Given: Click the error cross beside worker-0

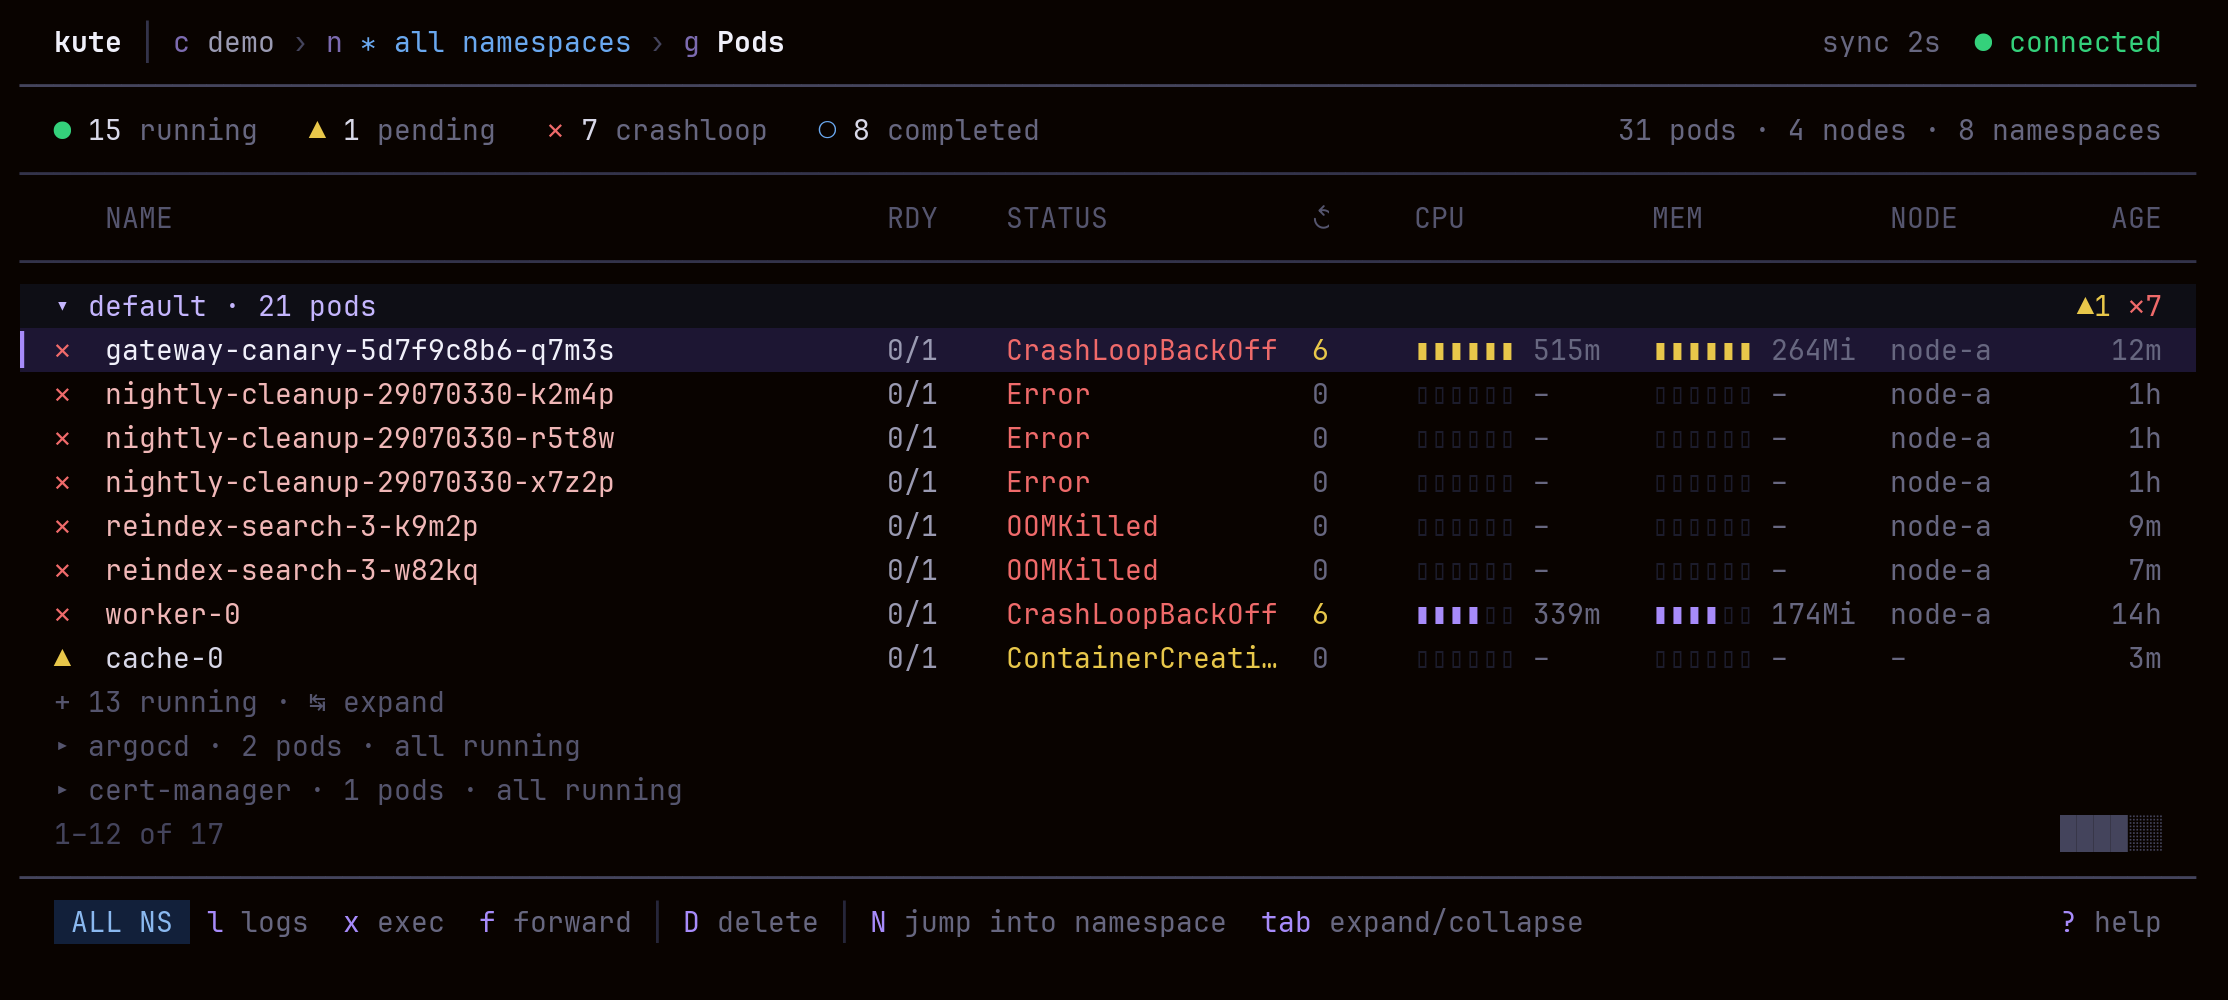Looking at the screenshot, I should tap(62, 615).
